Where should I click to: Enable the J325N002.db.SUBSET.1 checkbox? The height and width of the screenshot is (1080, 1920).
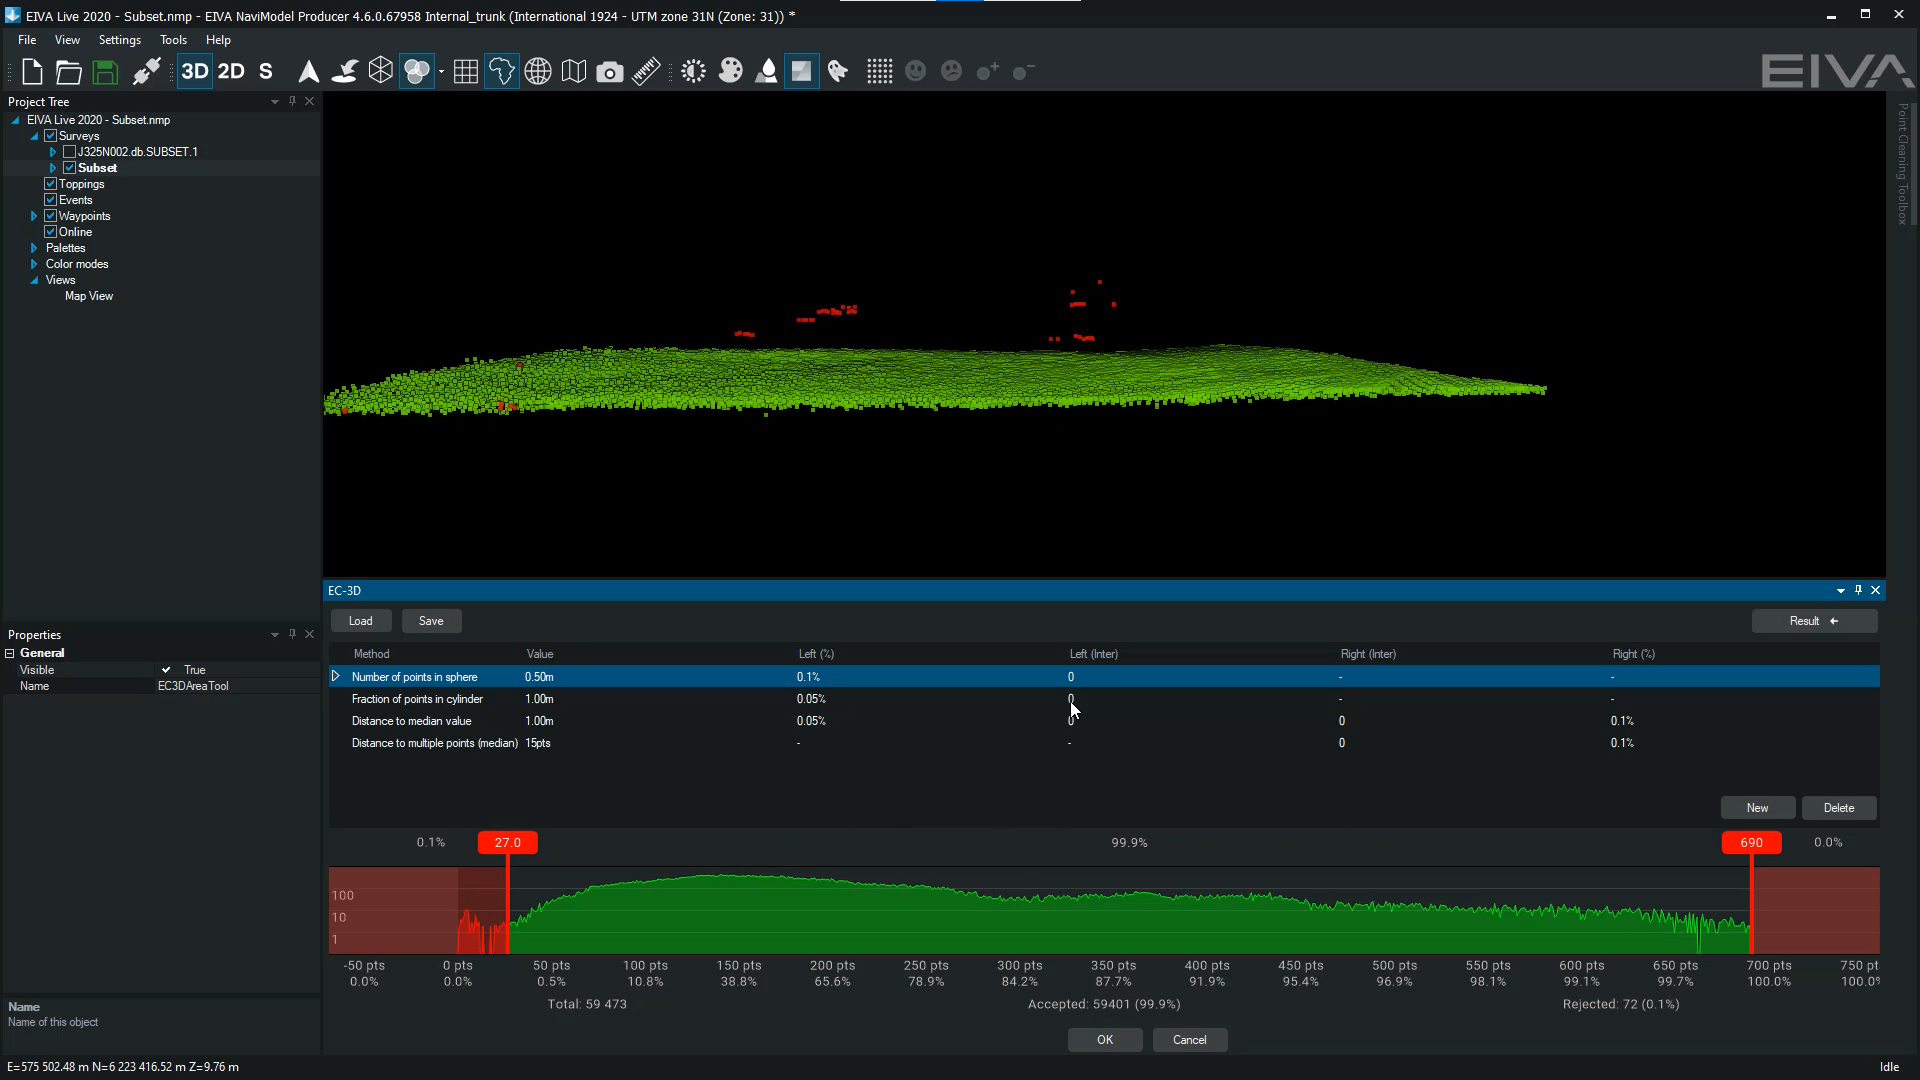69,152
